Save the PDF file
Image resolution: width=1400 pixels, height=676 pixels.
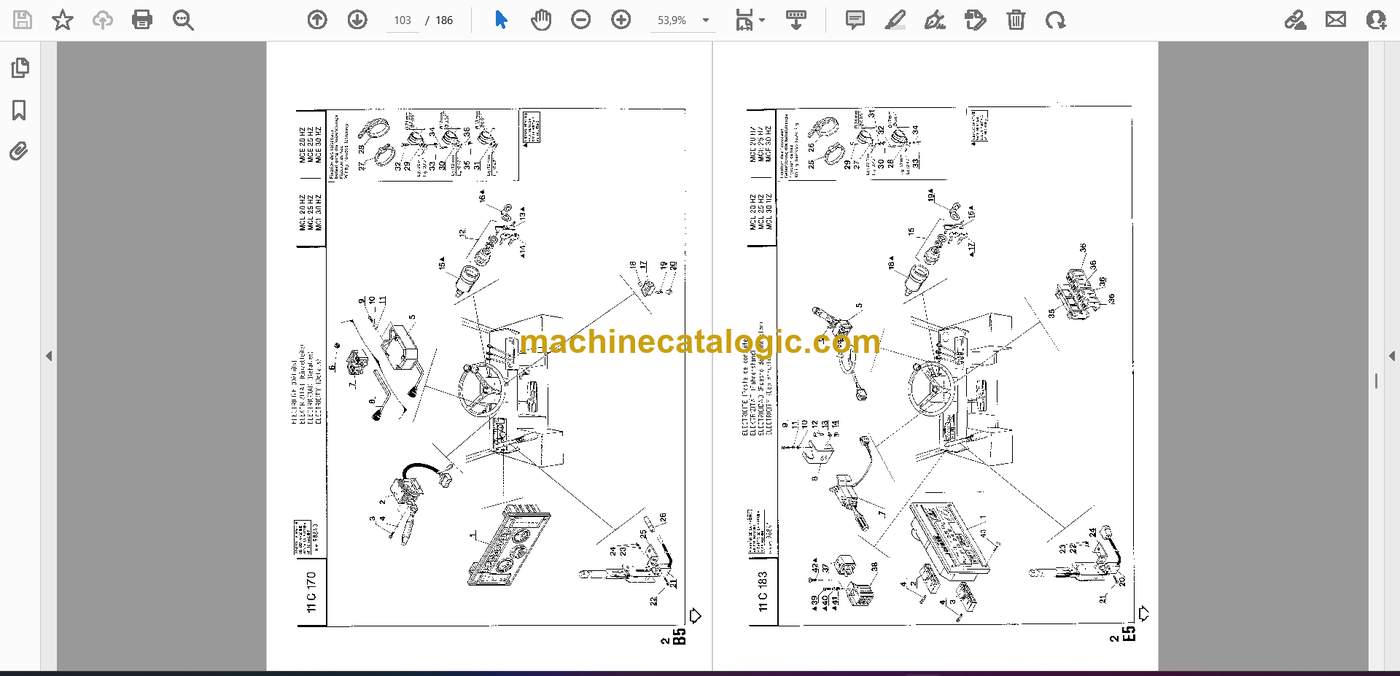point(22,20)
